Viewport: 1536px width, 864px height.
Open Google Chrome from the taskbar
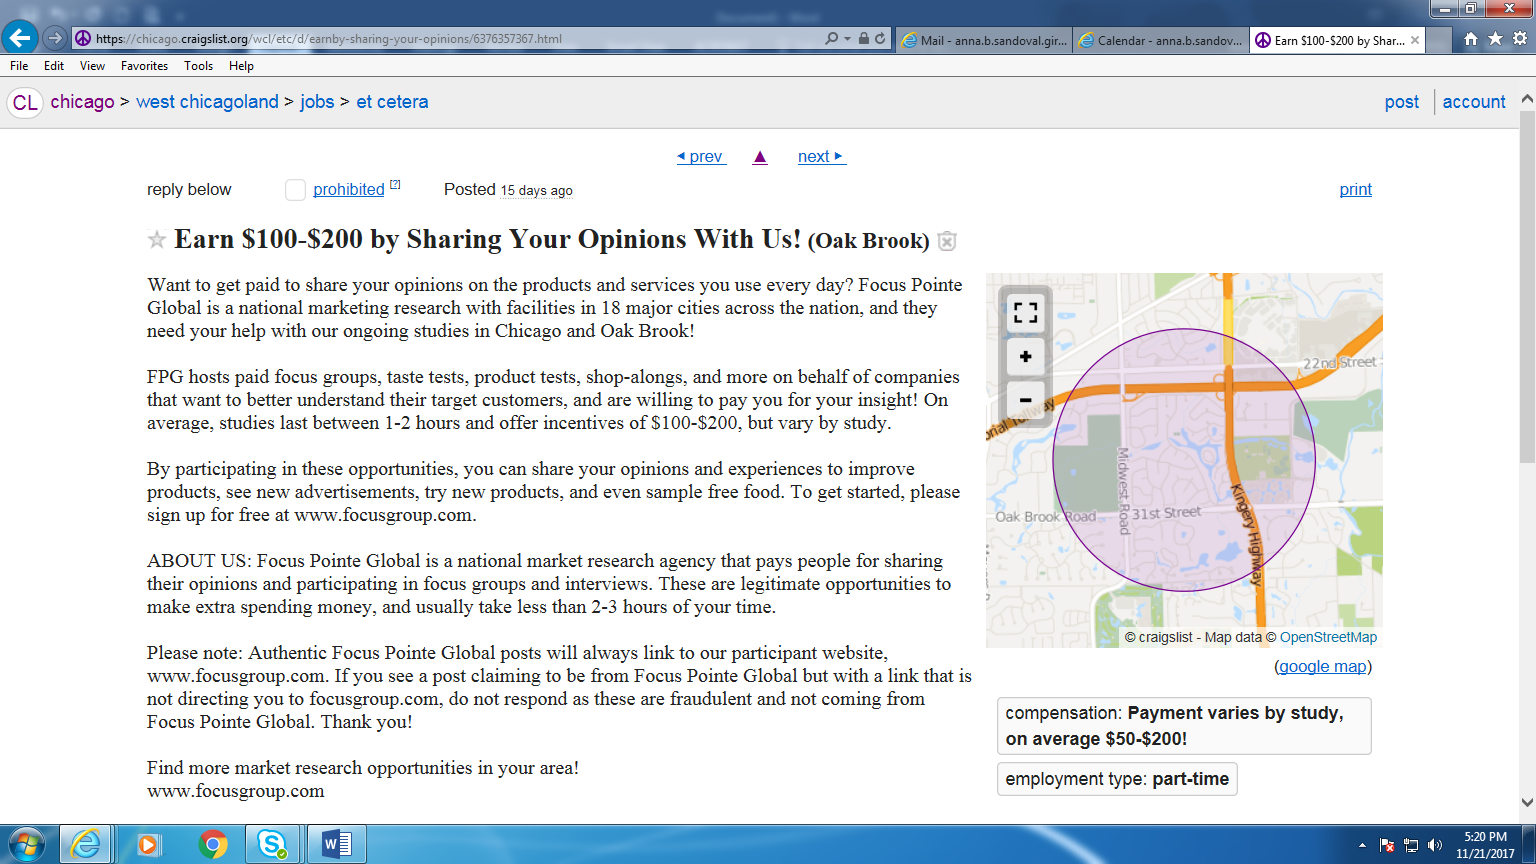coord(212,845)
